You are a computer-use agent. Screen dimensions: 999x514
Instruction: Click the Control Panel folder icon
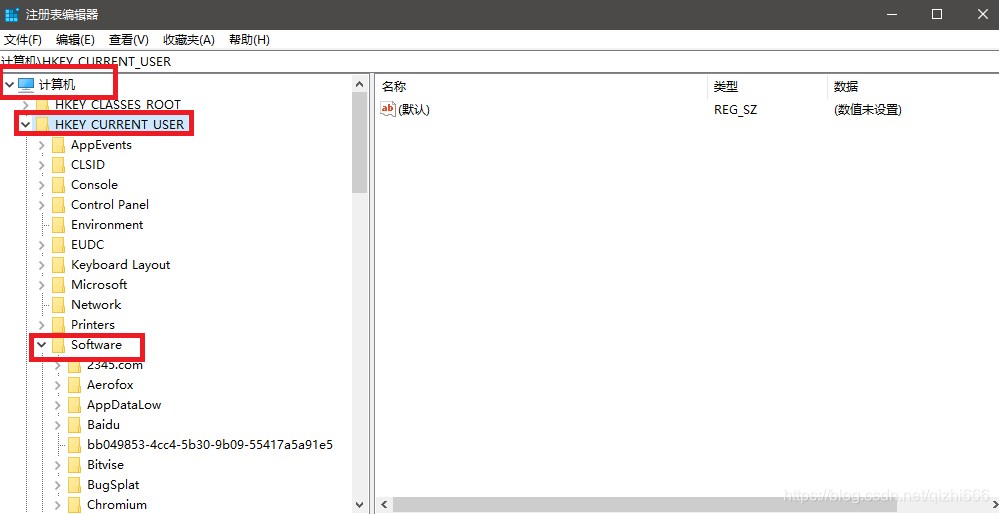59,205
